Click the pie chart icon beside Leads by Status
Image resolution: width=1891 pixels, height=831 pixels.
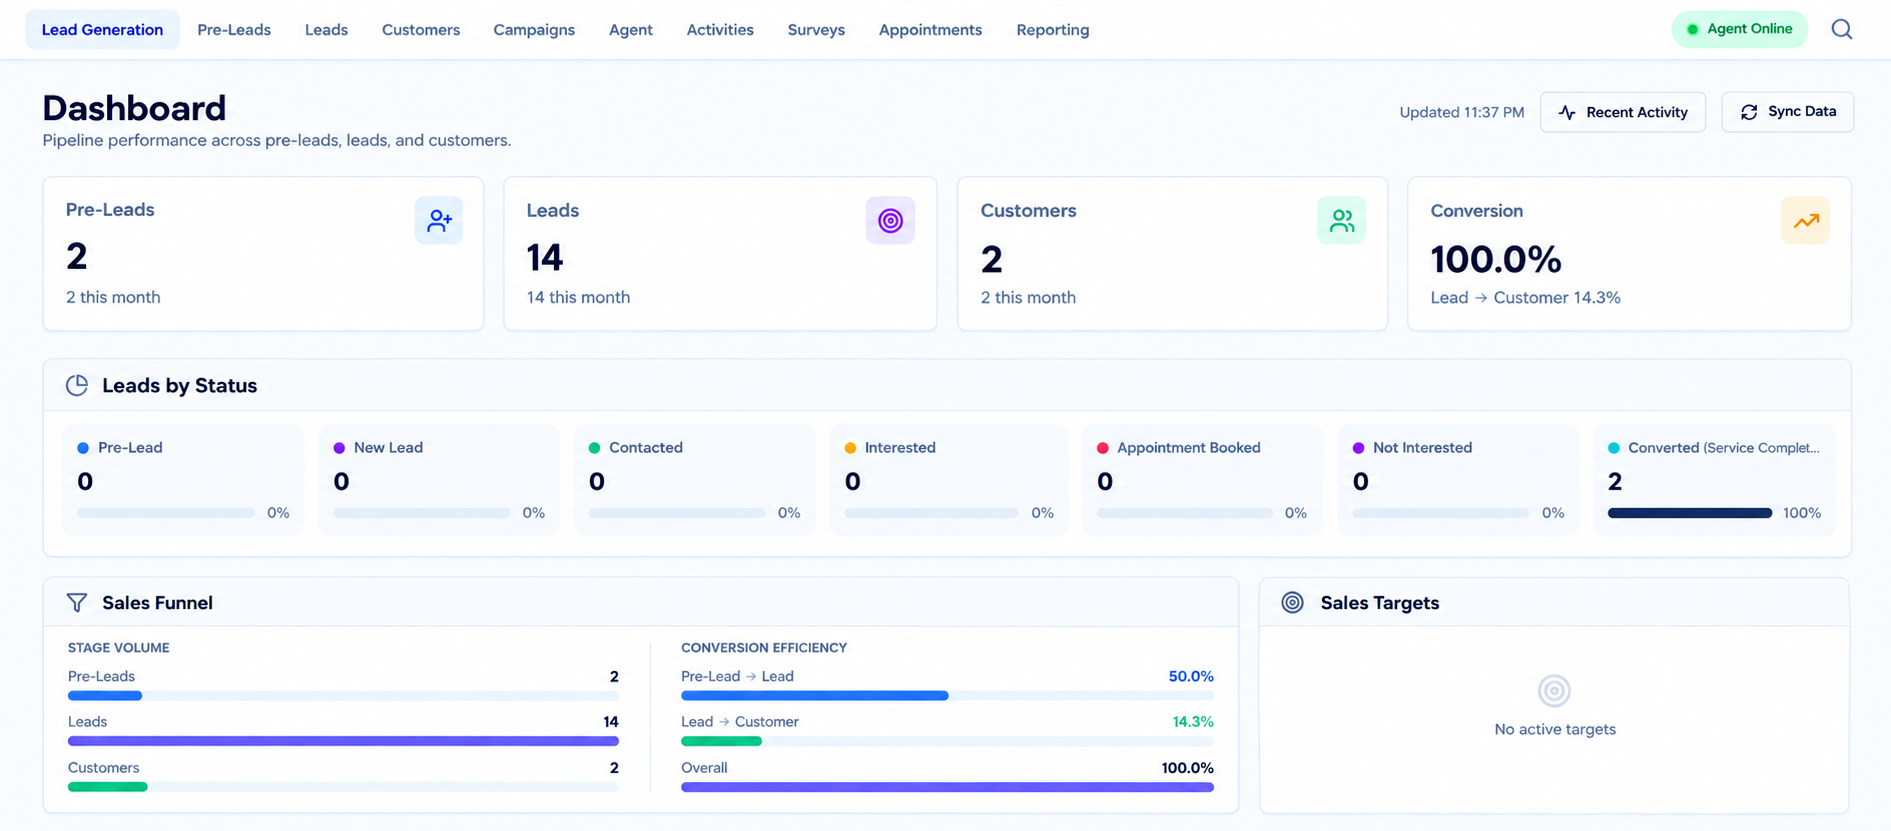point(77,385)
